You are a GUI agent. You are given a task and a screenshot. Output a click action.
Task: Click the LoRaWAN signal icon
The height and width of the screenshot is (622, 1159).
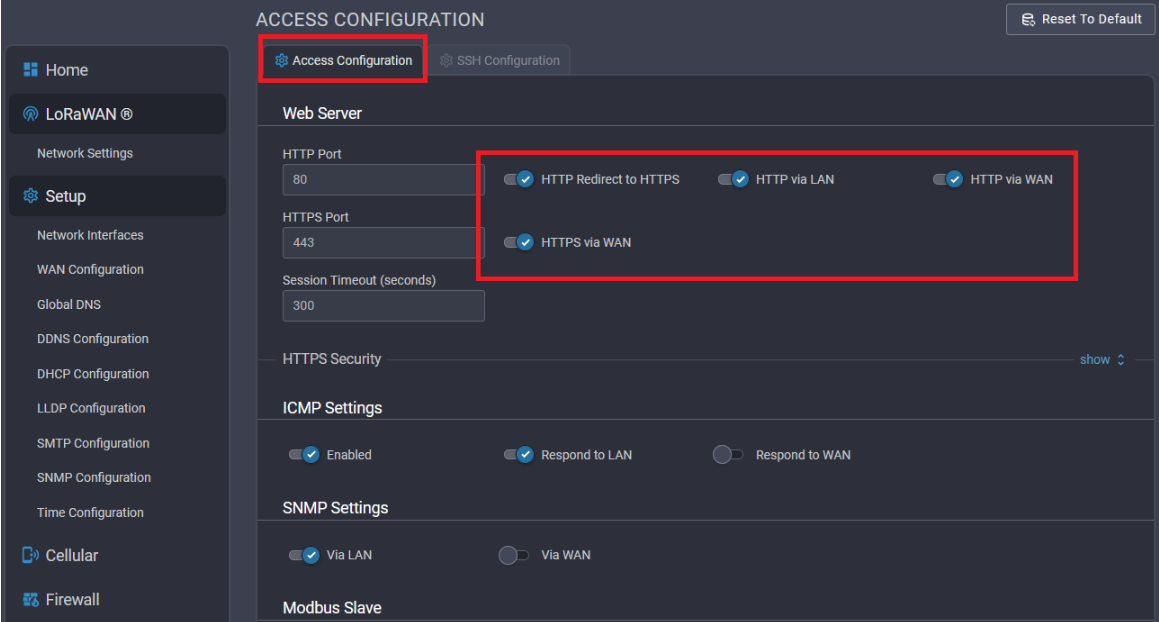click(x=30, y=114)
